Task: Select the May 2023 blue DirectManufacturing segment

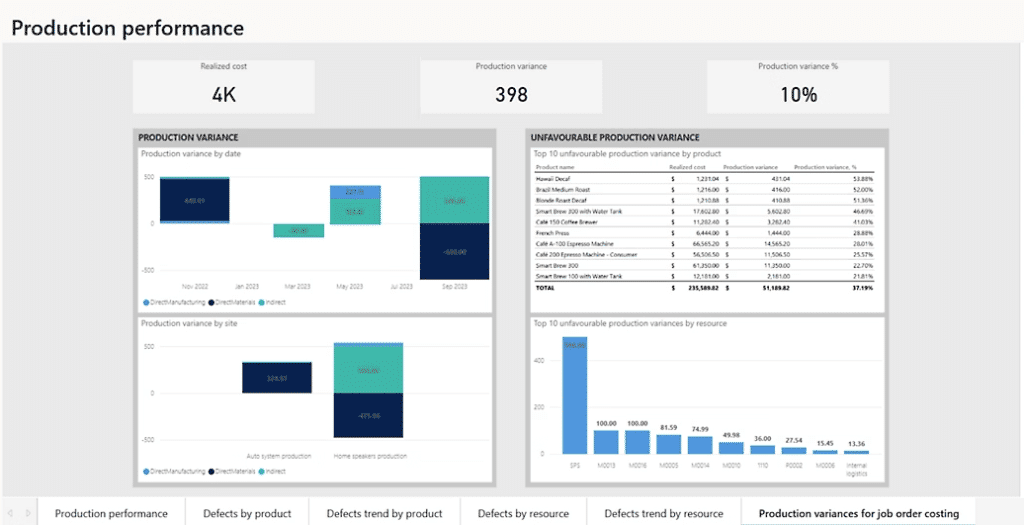Action: tap(355, 192)
